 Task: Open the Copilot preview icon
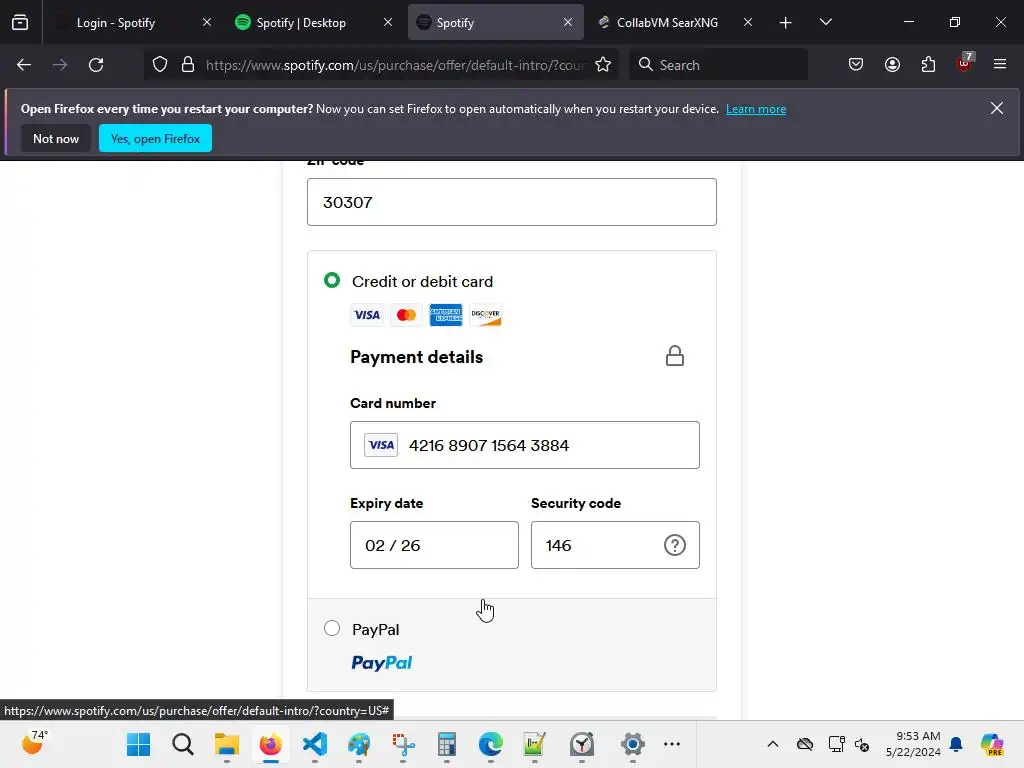point(992,744)
